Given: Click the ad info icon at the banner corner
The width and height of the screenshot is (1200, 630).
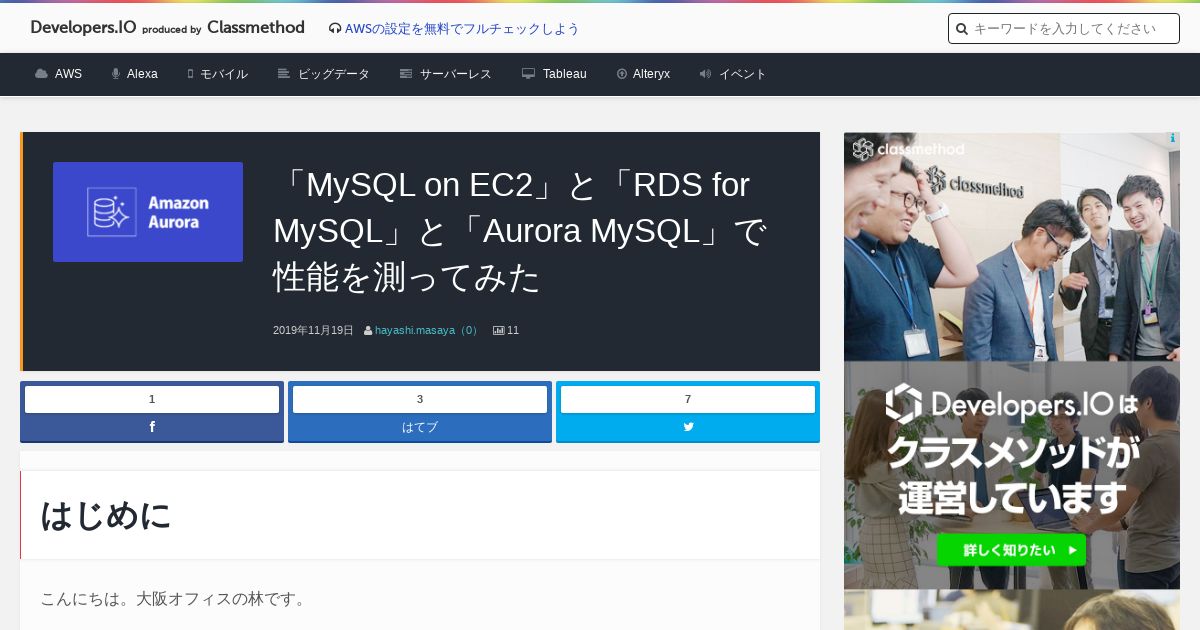Looking at the screenshot, I should (x=1173, y=139).
